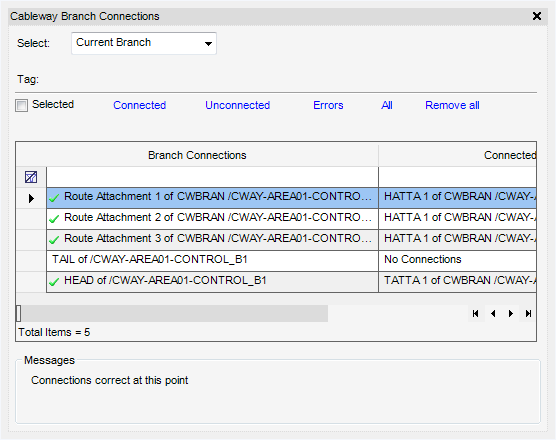Show only Connected items
The width and height of the screenshot is (556, 440).
pyautogui.click(x=139, y=105)
